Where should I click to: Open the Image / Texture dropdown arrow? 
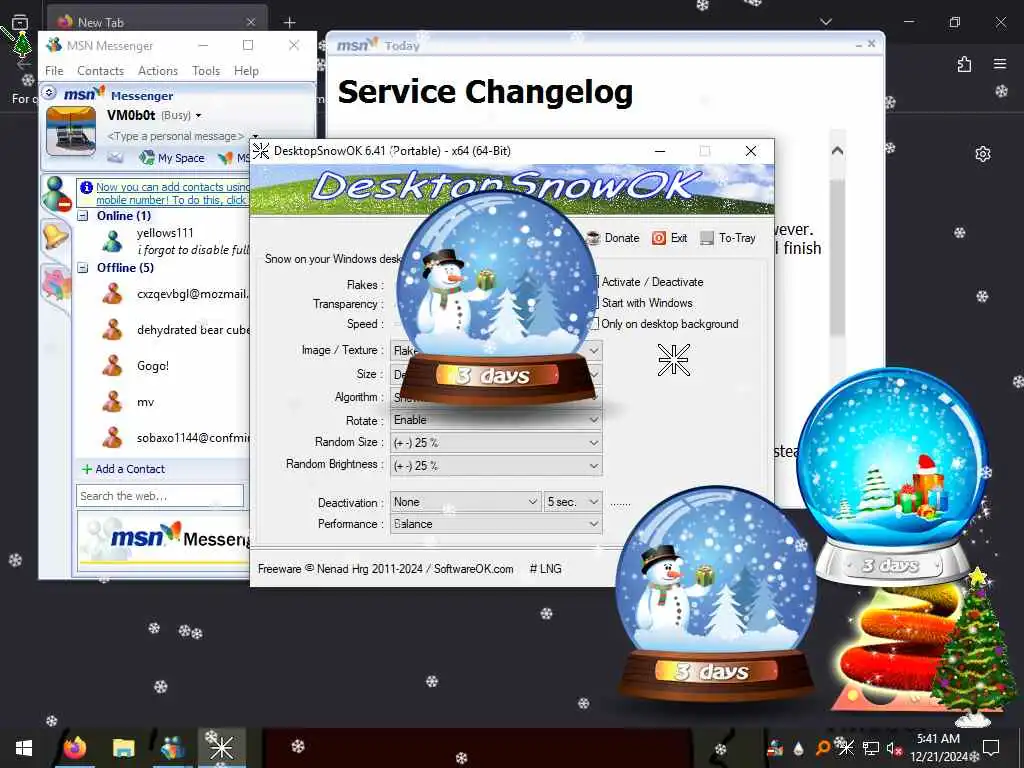pyautogui.click(x=593, y=351)
